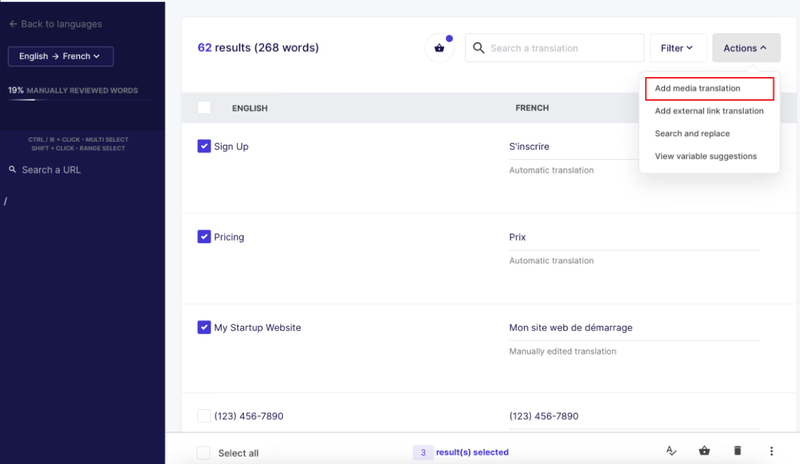Click the French (123) 456-7890 translation

(544, 416)
